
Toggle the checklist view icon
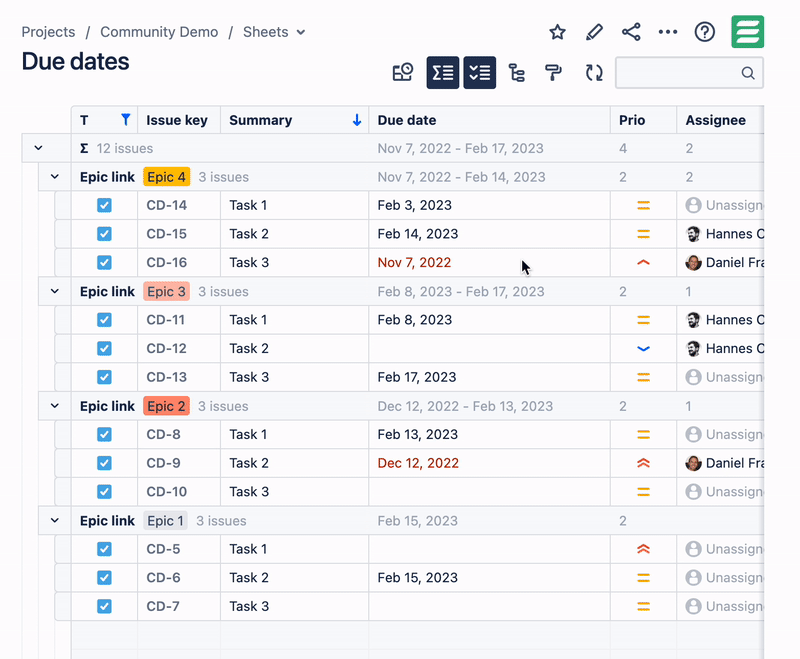(479, 72)
